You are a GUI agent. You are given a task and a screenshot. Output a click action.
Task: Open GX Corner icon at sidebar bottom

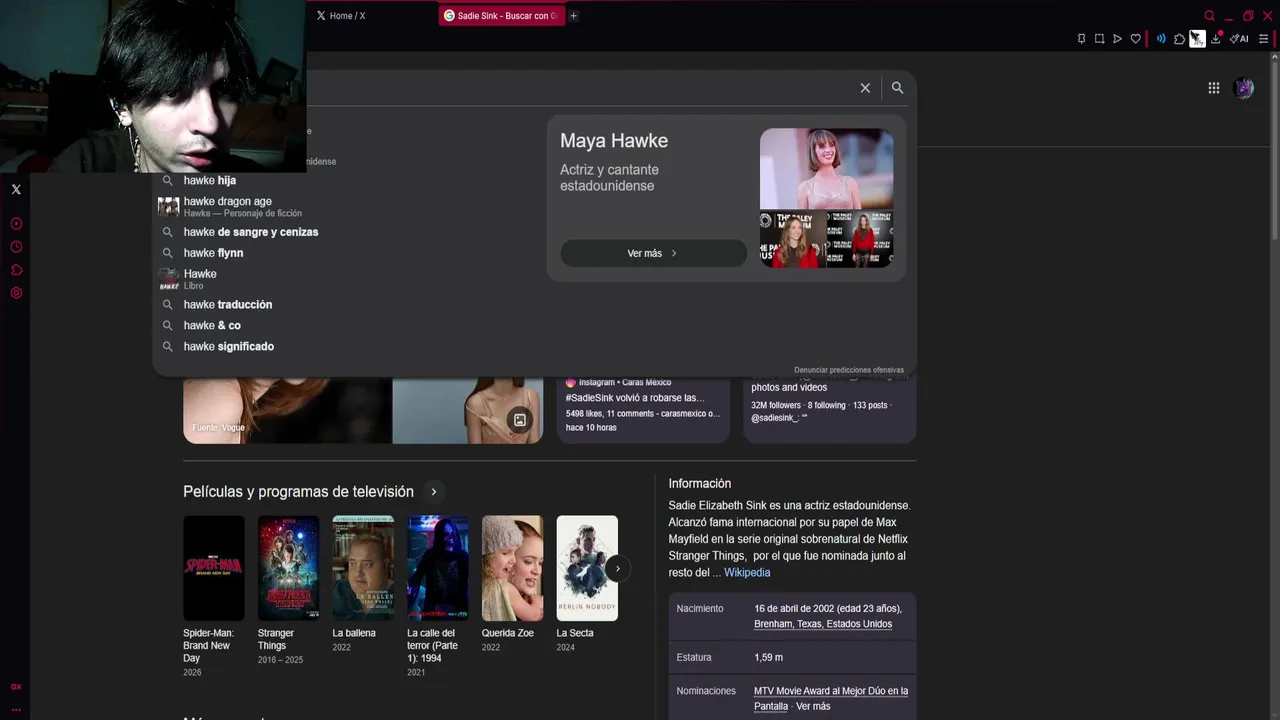pyautogui.click(x=16, y=687)
